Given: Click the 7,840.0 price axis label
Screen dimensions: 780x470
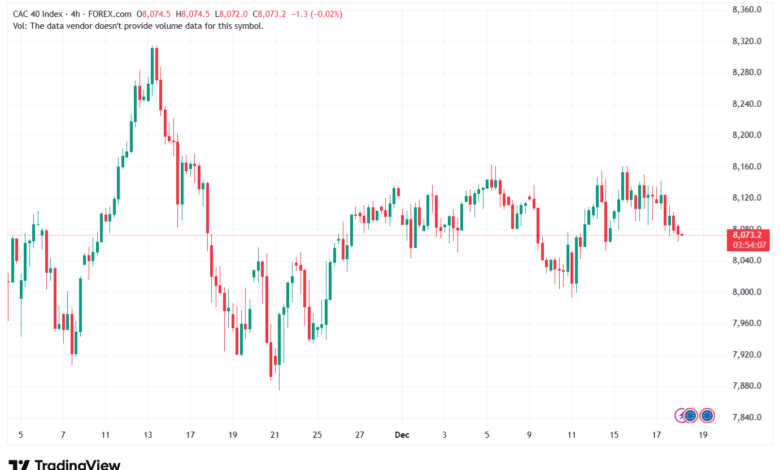Looking at the screenshot, I should coord(748,417).
